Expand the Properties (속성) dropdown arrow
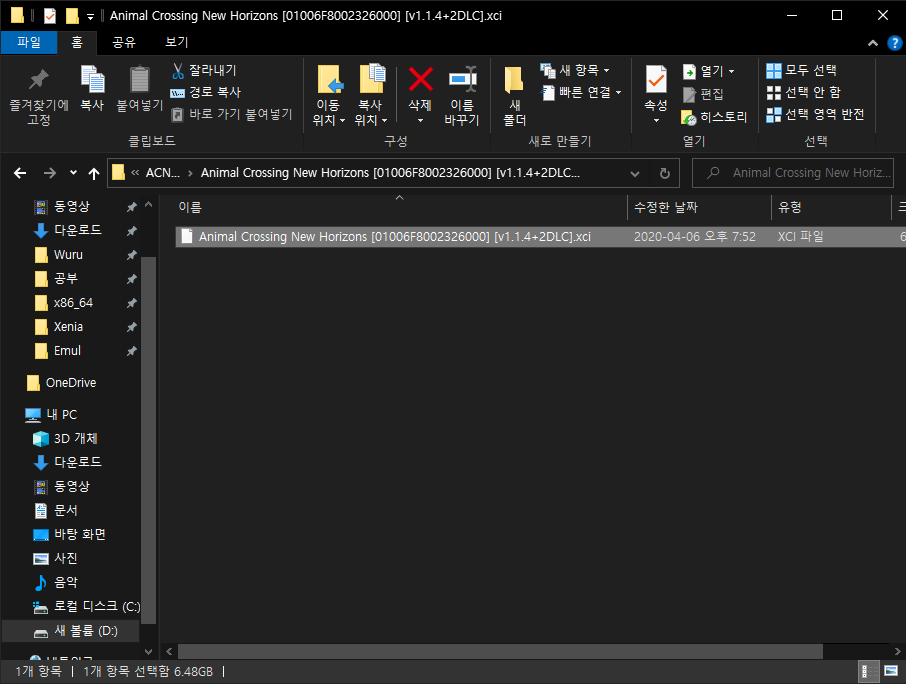The width and height of the screenshot is (906, 684). pos(656,120)
